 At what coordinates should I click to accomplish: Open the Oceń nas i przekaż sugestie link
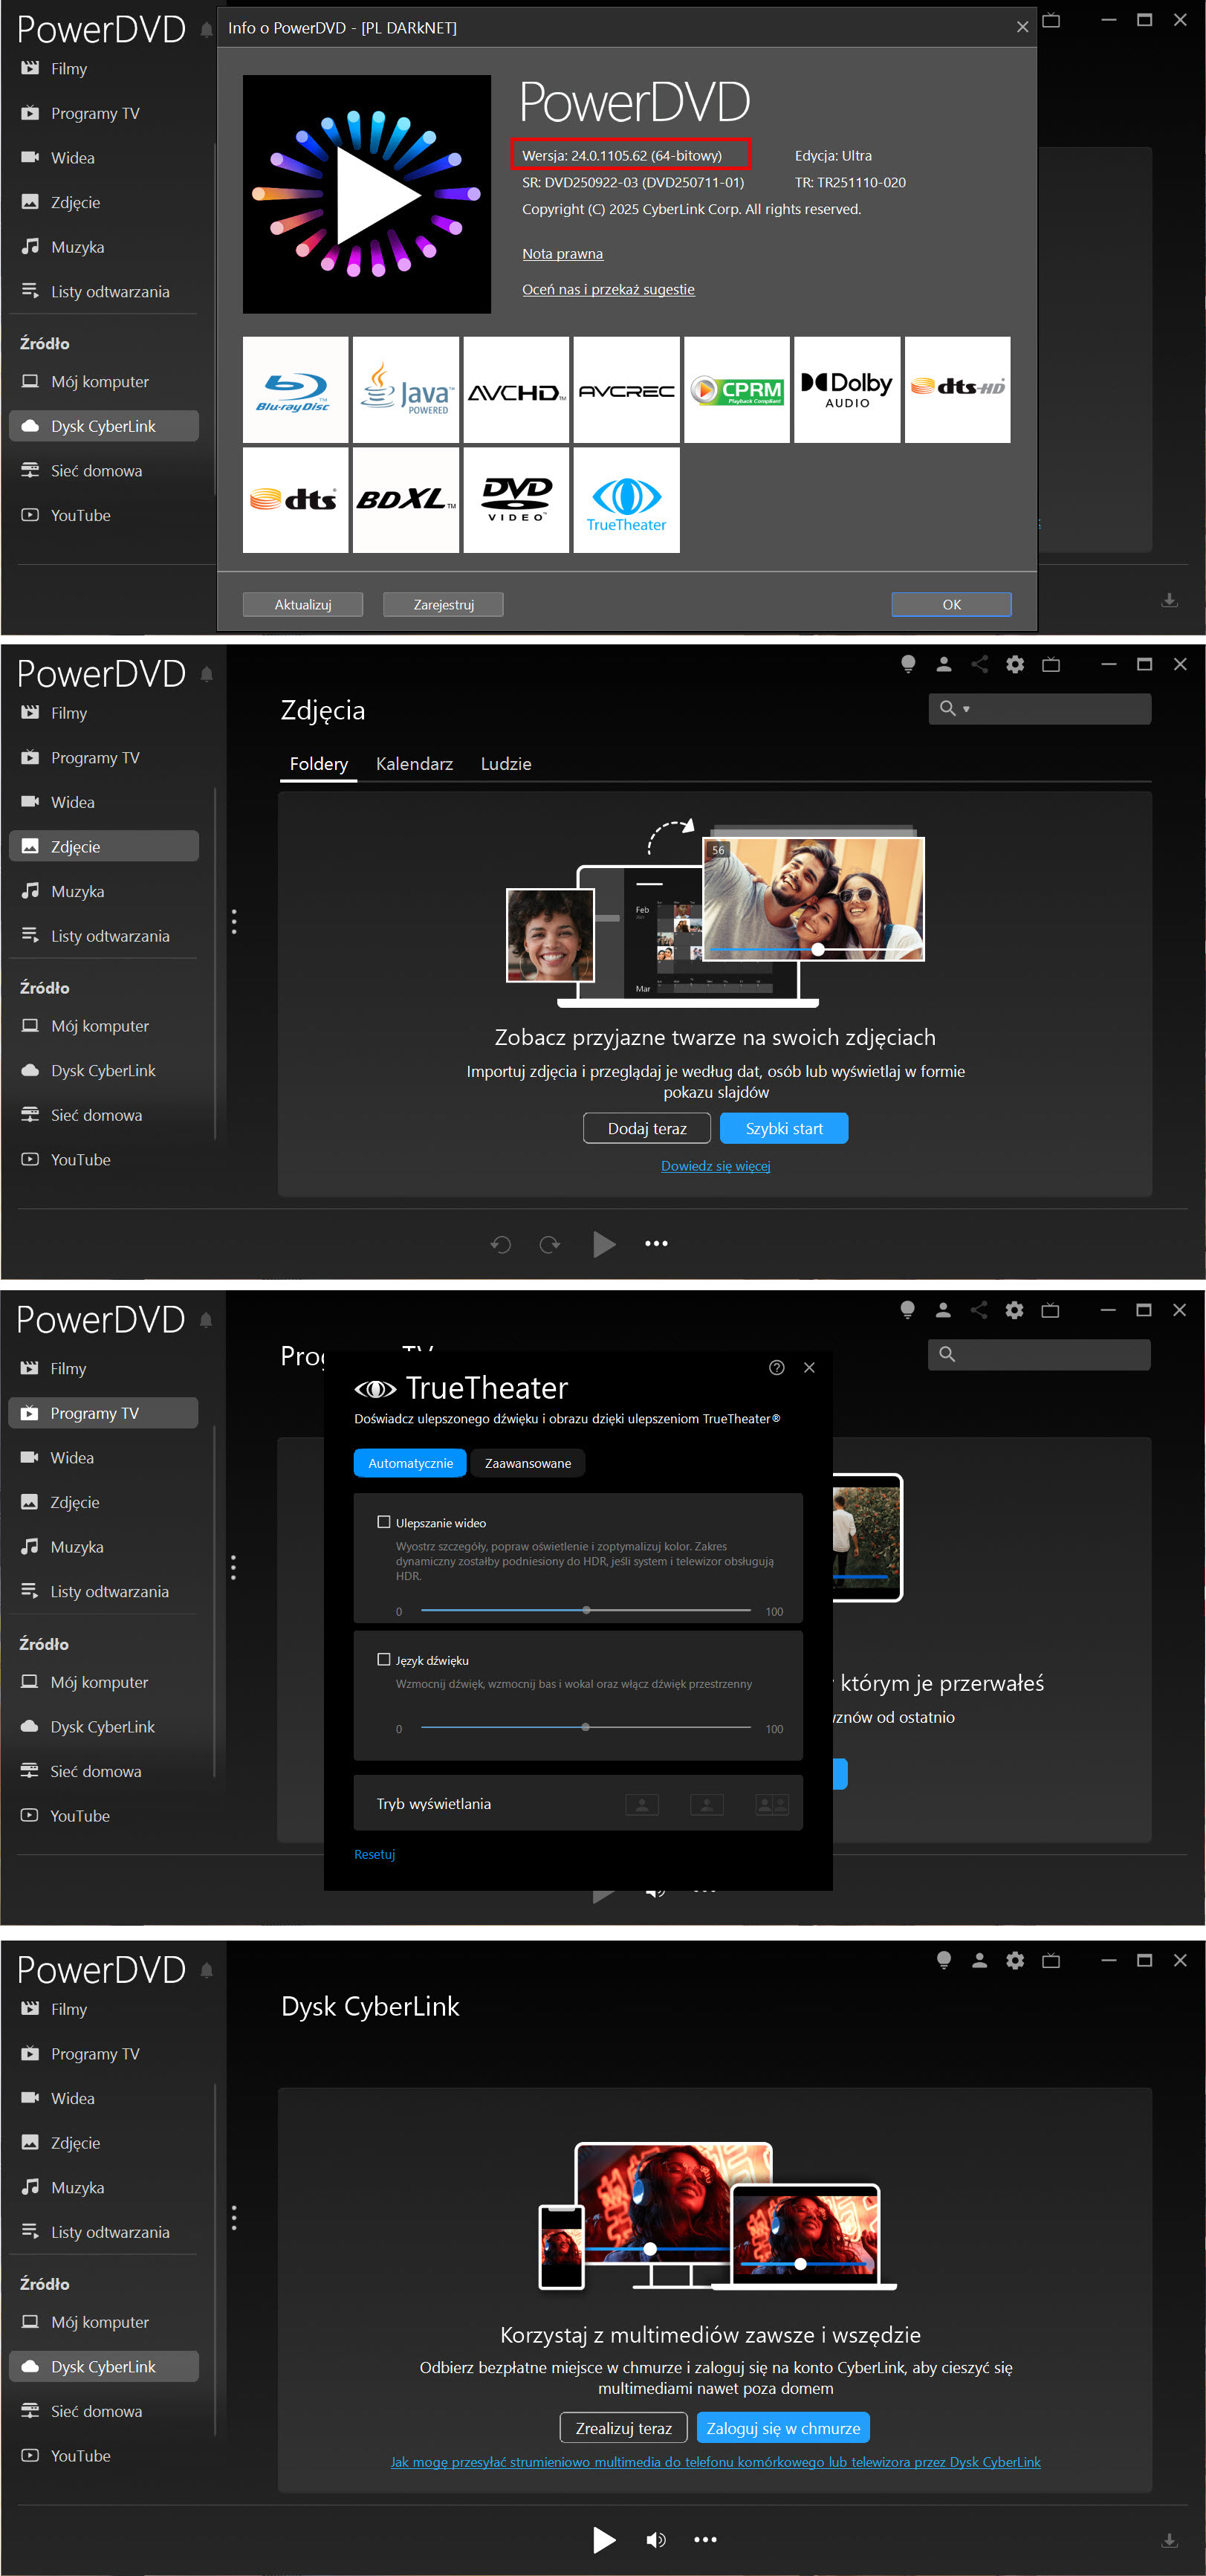click(x=608, y=290)
